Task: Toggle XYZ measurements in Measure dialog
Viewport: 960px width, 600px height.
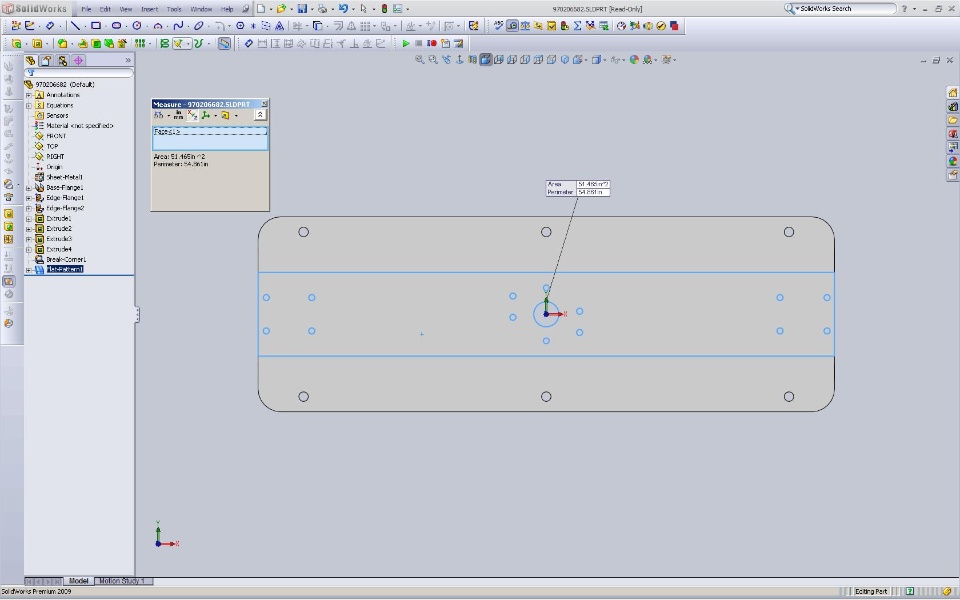Action: tap(192, 115)
